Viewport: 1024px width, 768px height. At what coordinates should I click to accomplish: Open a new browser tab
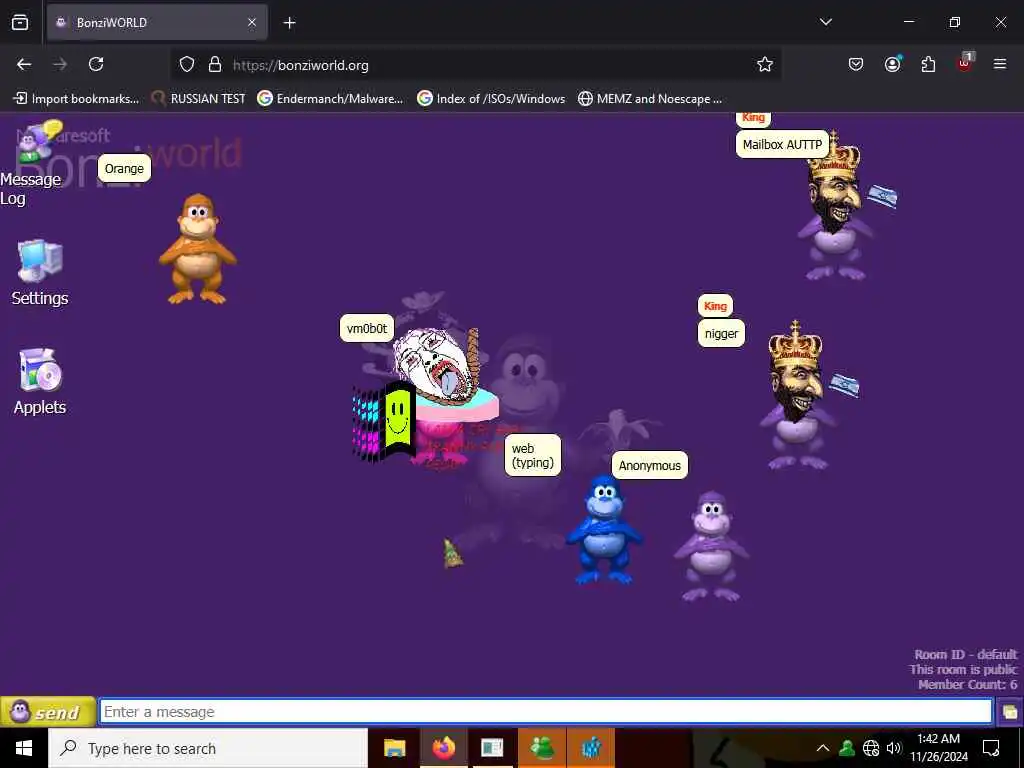pyautogui.click(x=289, y=23)
